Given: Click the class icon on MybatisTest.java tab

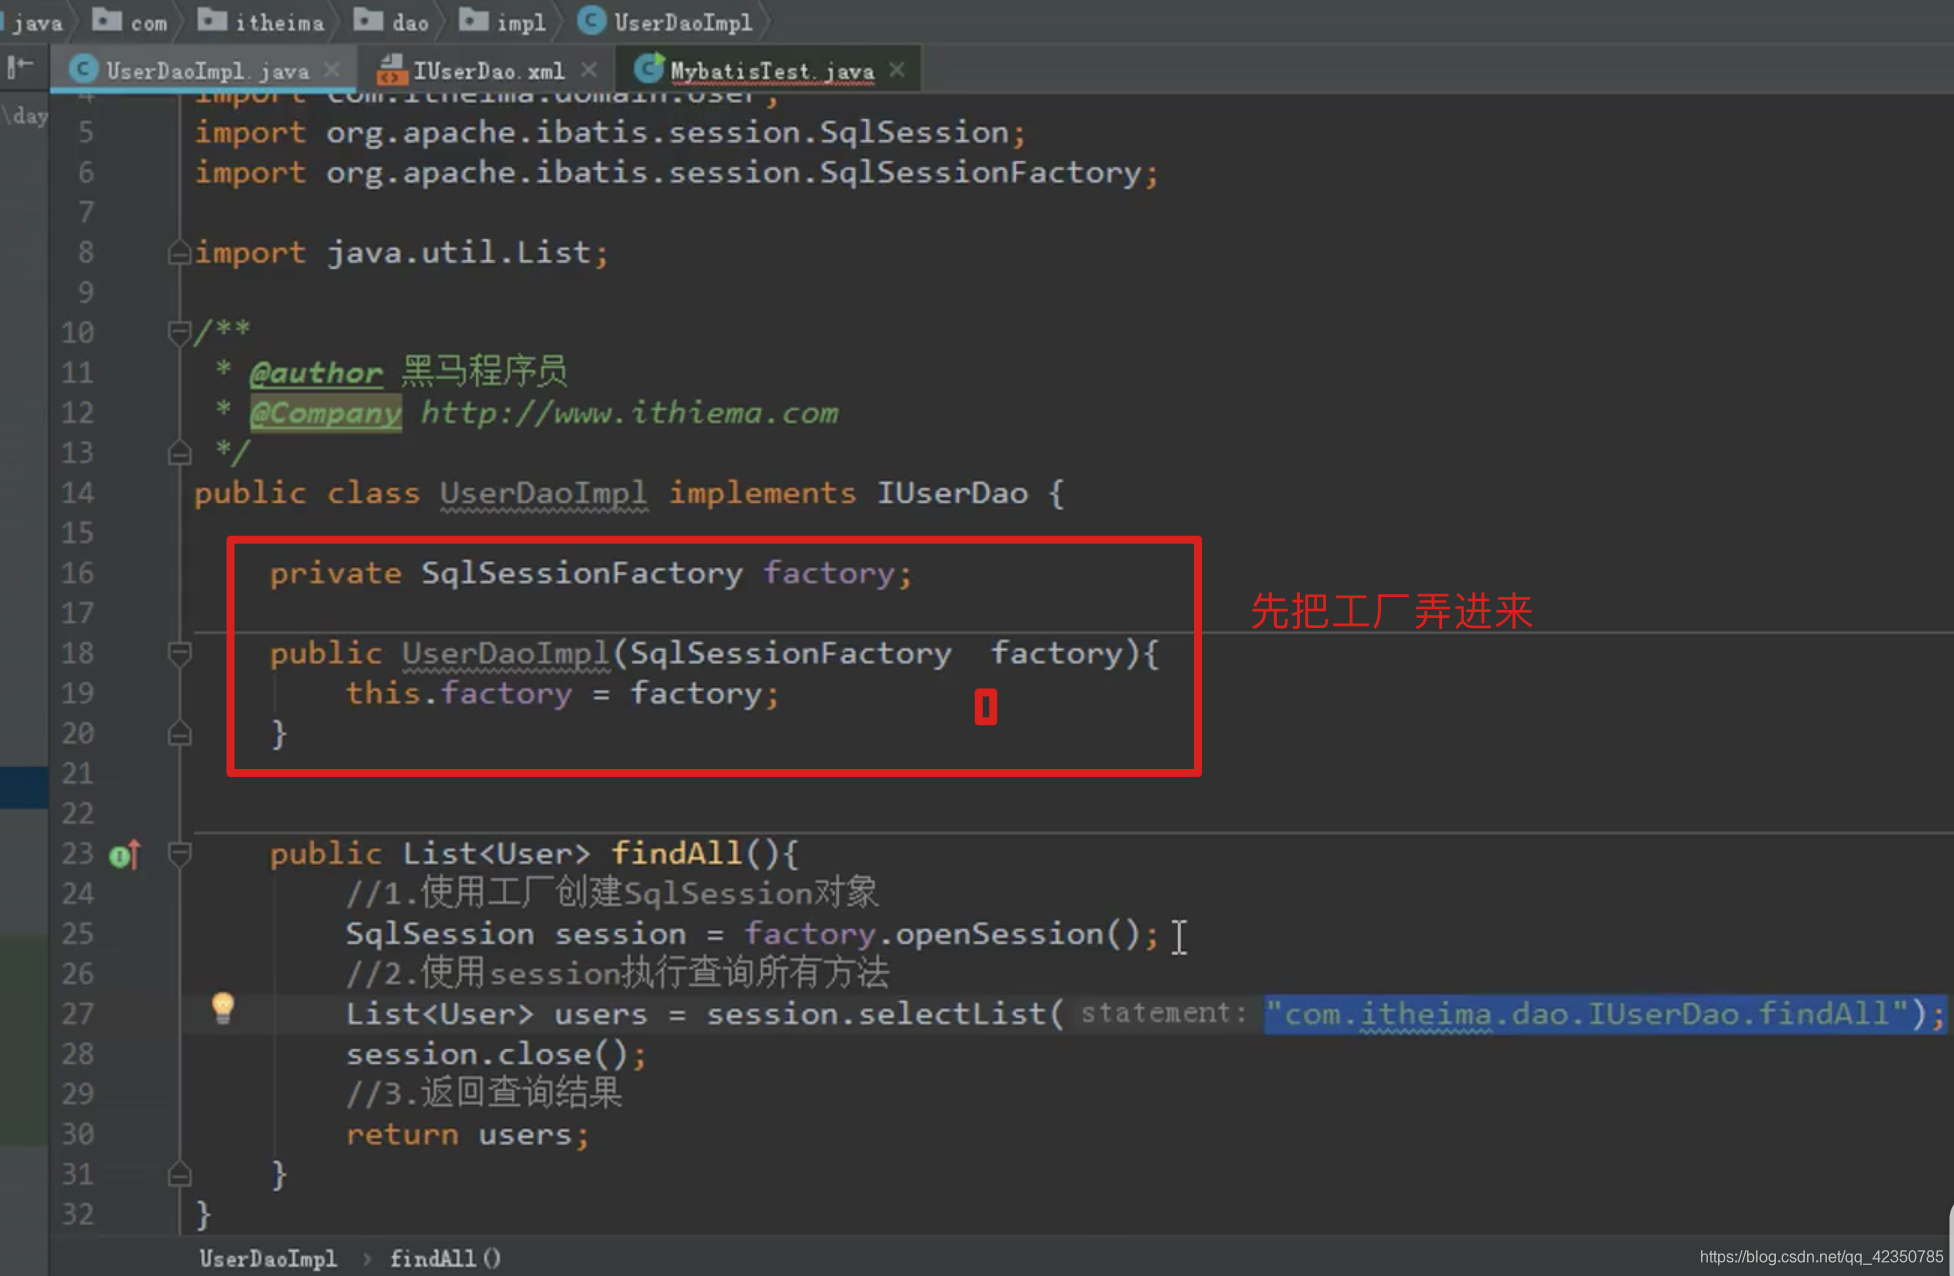Looking at the screenshot, I should point(649,68).
